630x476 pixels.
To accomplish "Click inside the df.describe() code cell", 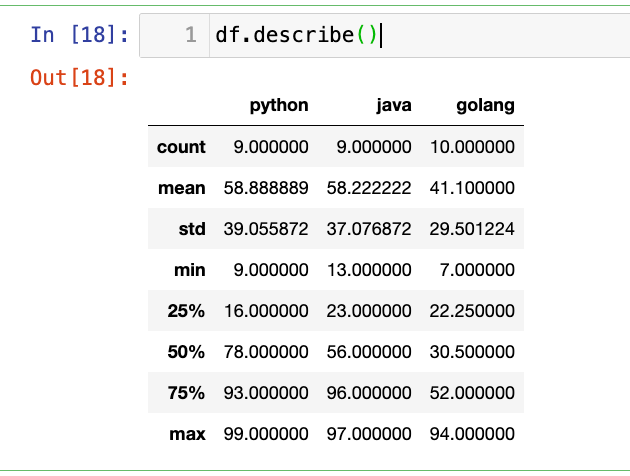I will point(400,35).
